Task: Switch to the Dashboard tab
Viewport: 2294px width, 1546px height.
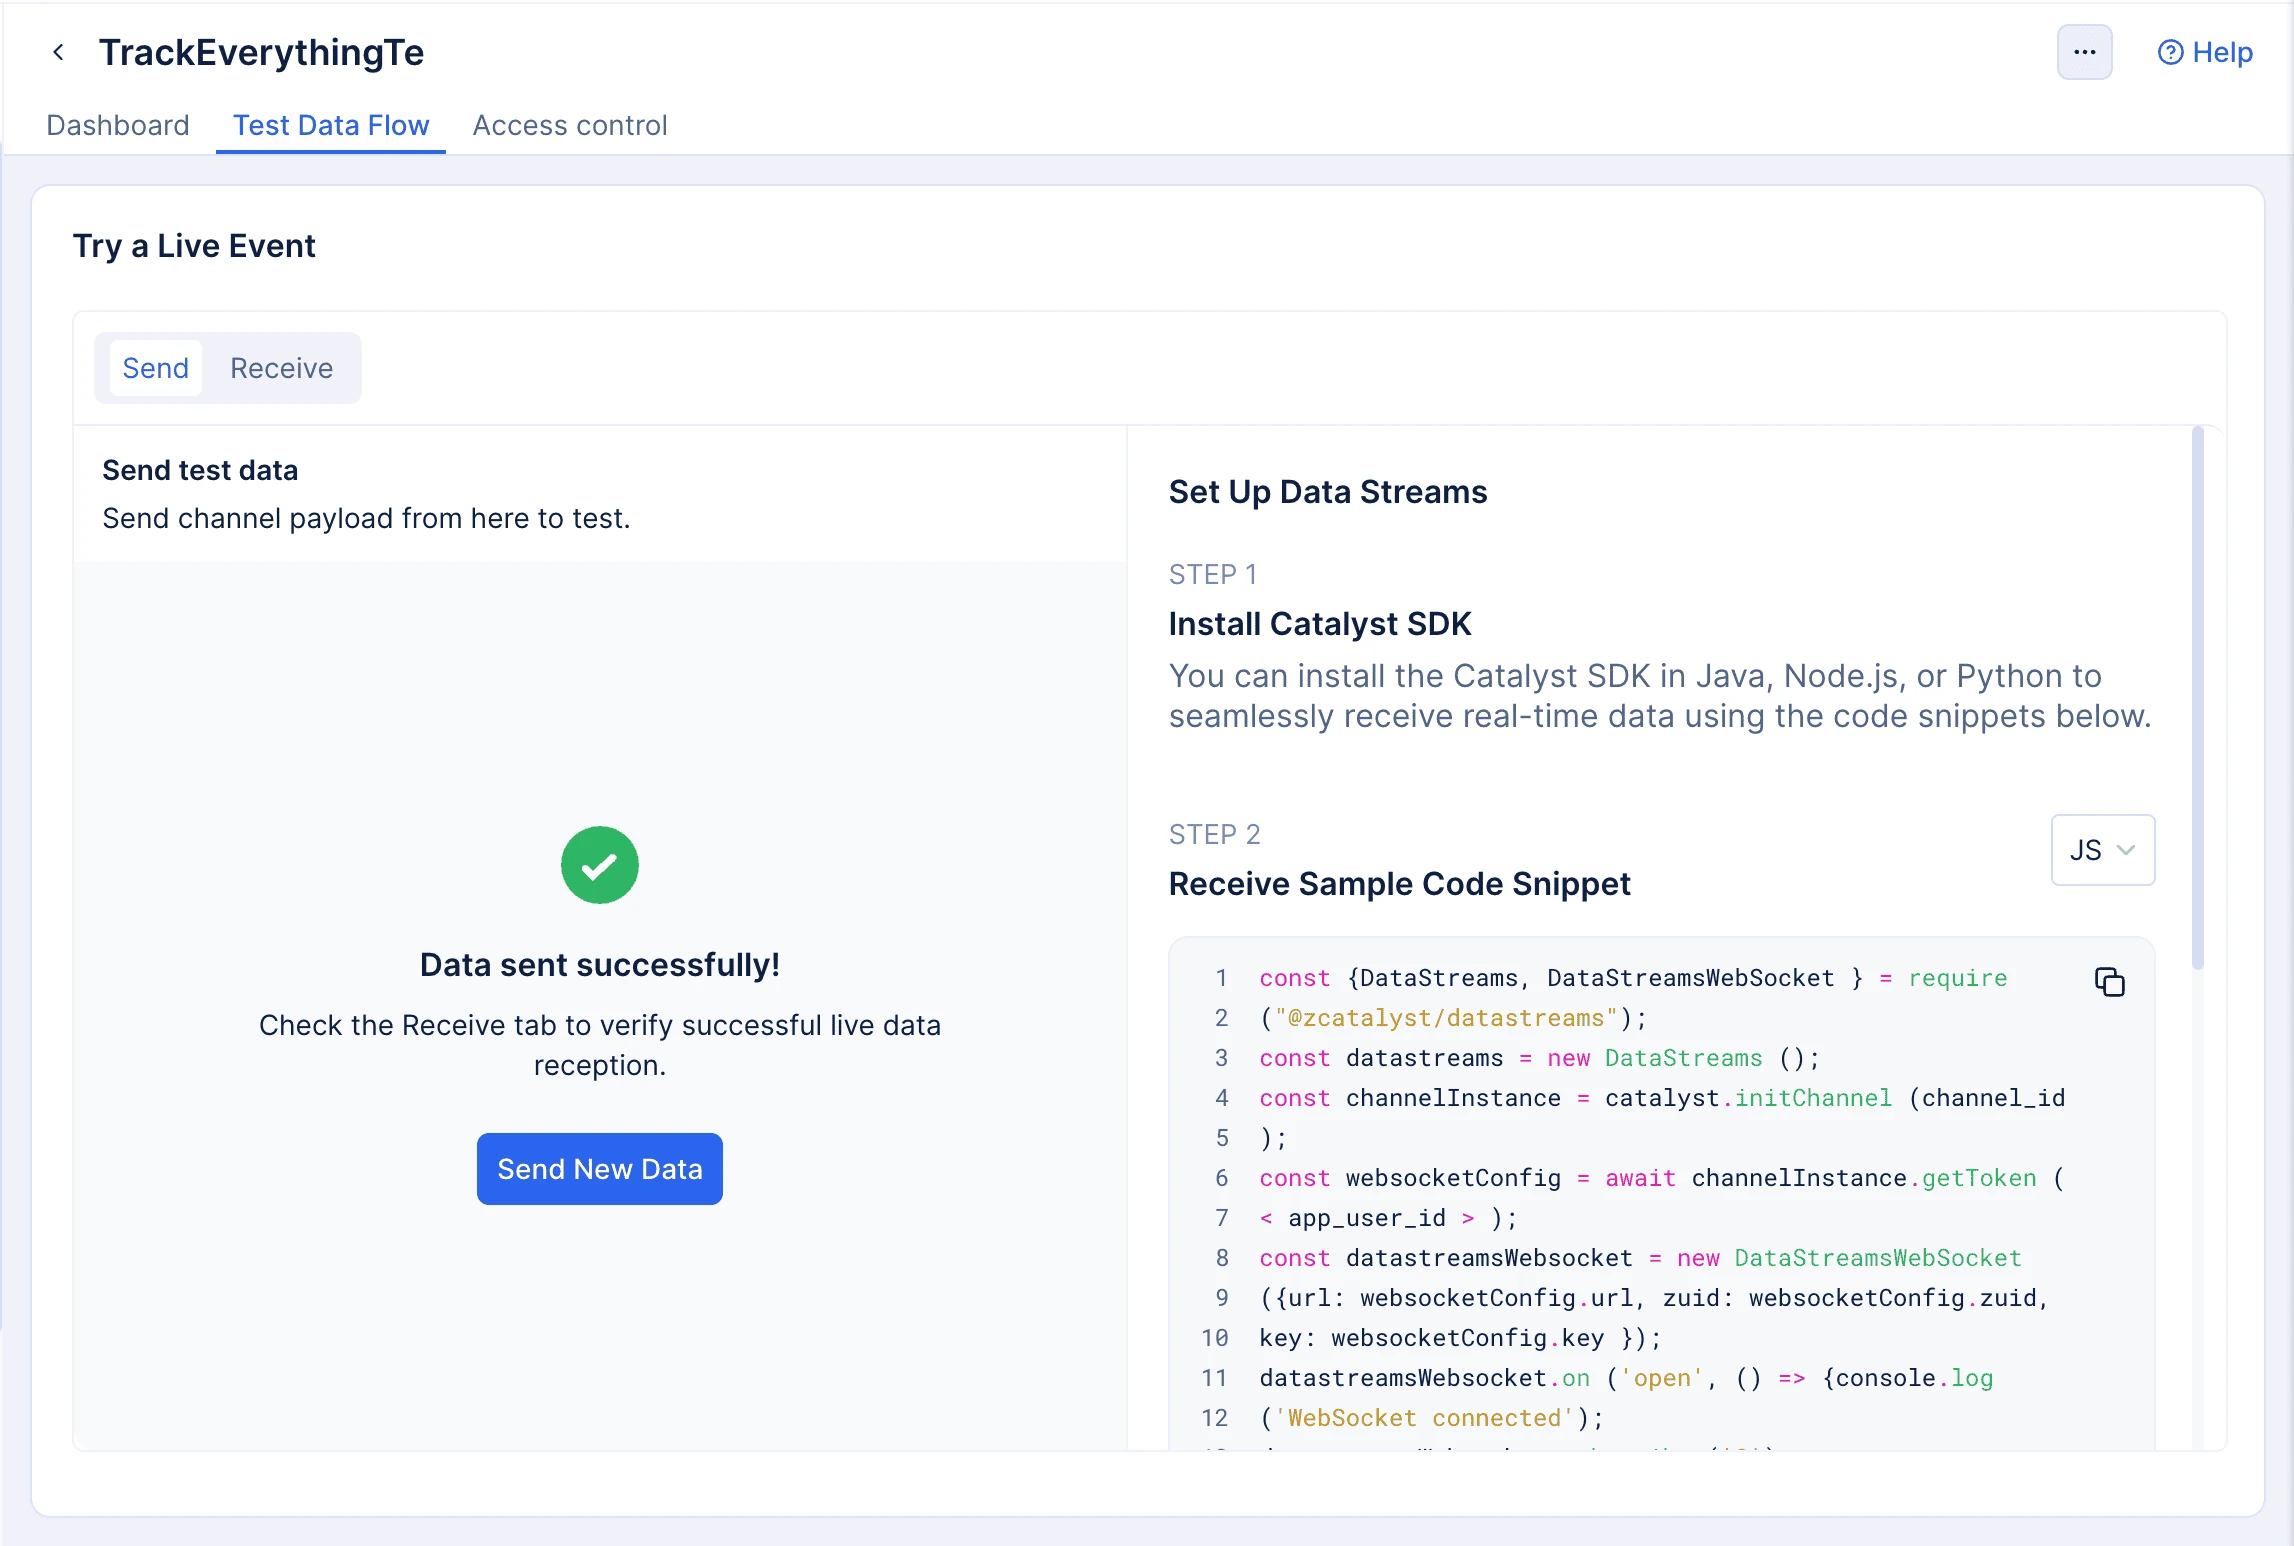Action: [x=118, y=125]
